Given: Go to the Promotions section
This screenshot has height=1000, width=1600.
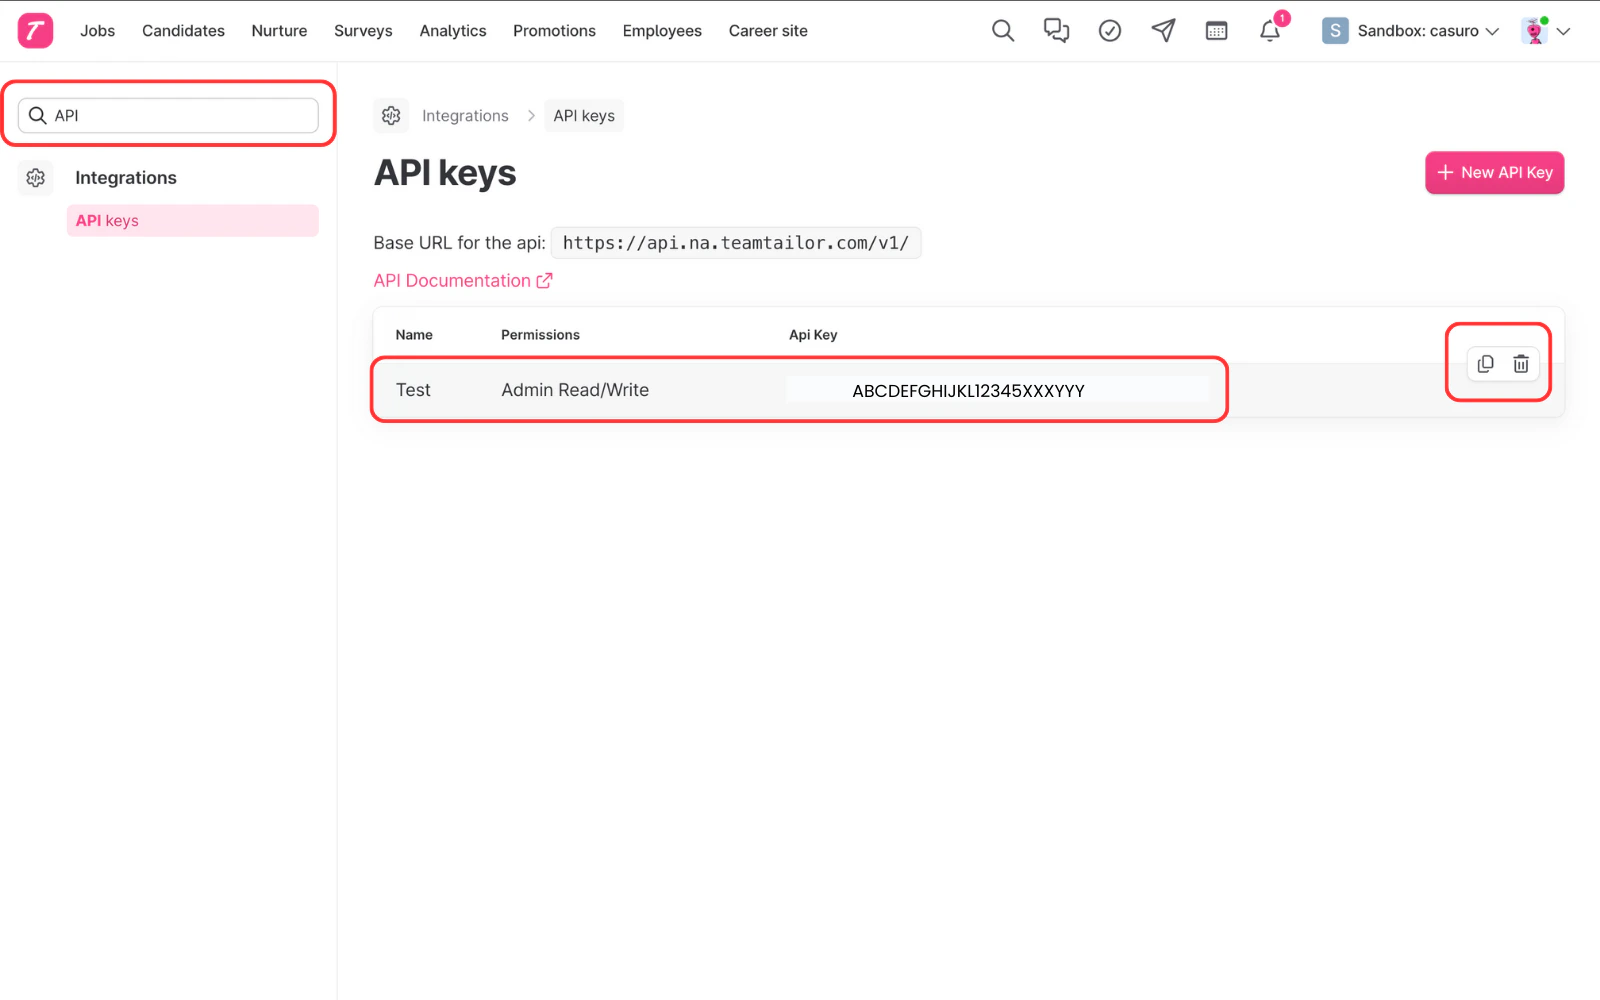Looking at the screenshot, I should point(554,31).
